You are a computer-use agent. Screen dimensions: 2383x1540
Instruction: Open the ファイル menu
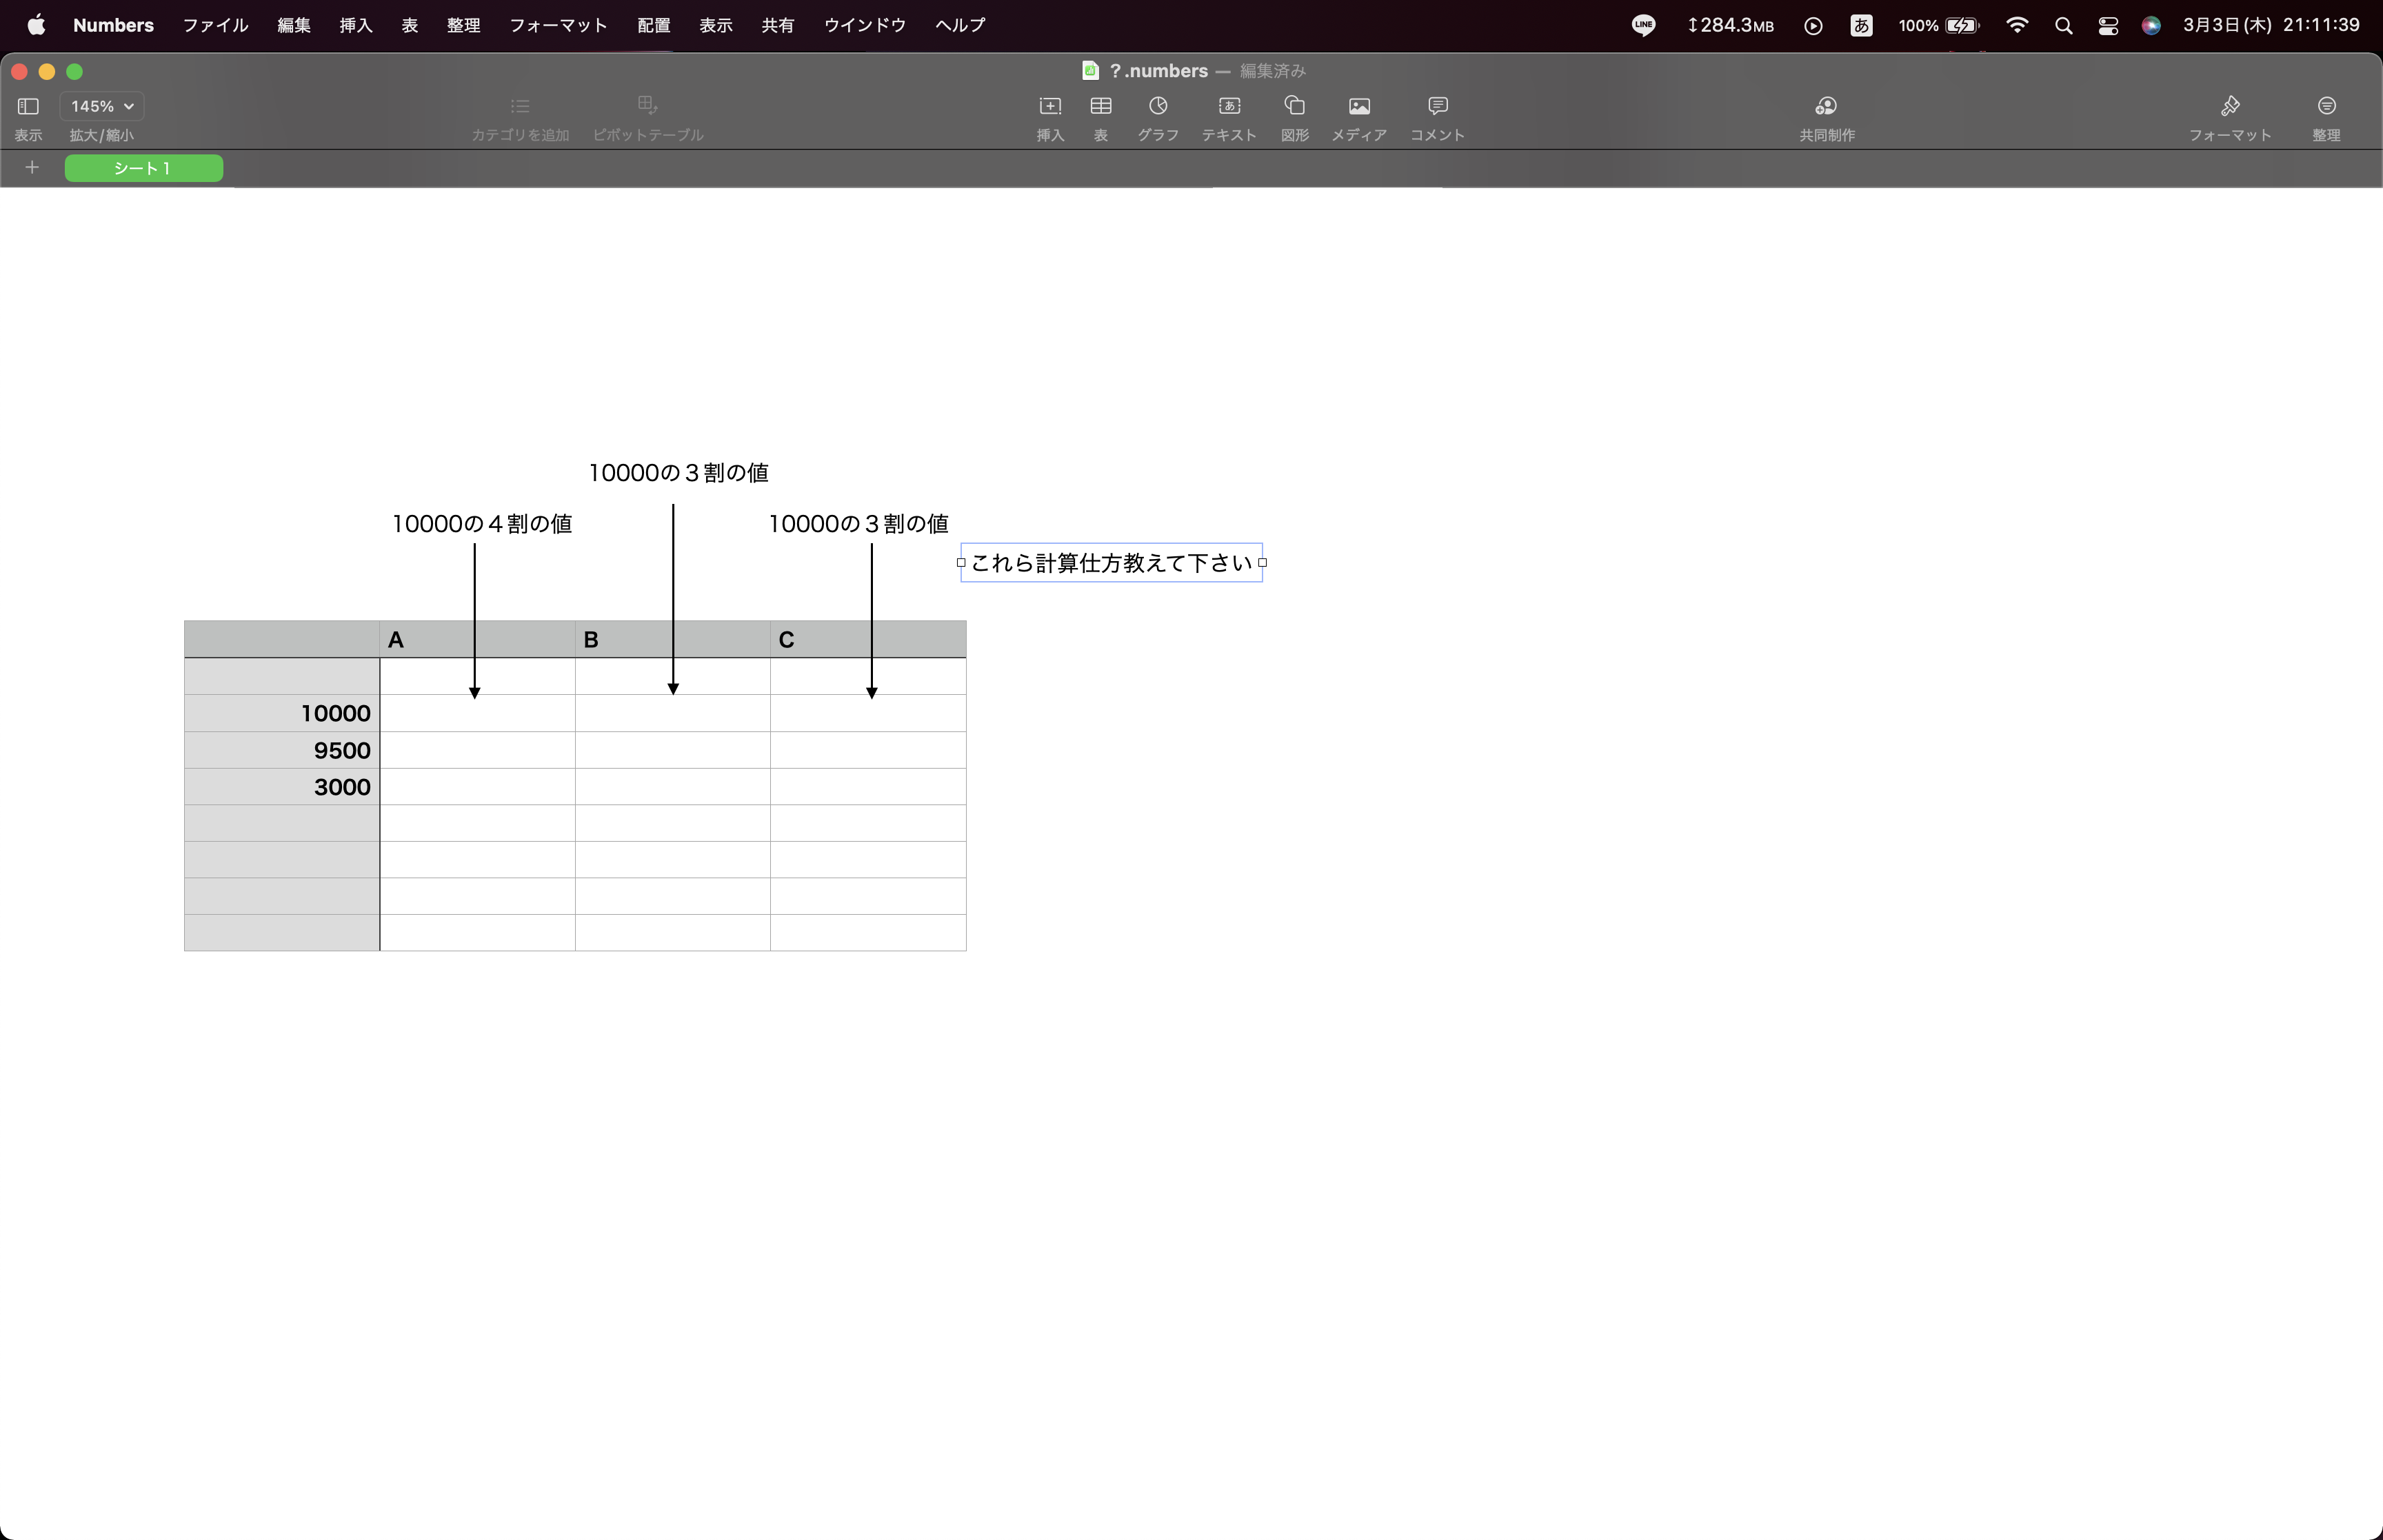click(215, 25)
